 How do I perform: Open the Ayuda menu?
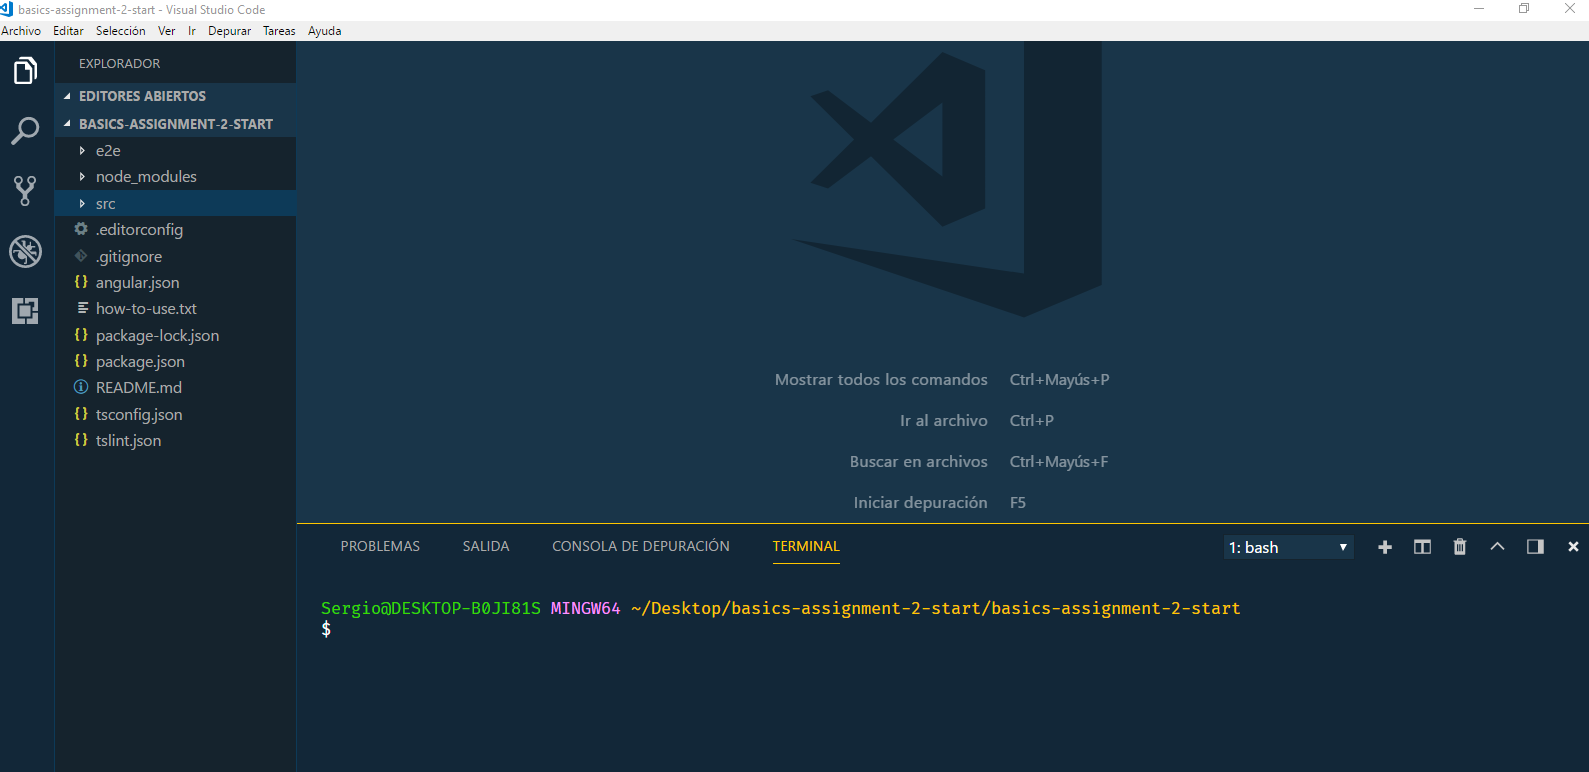(x=325, y=31)
